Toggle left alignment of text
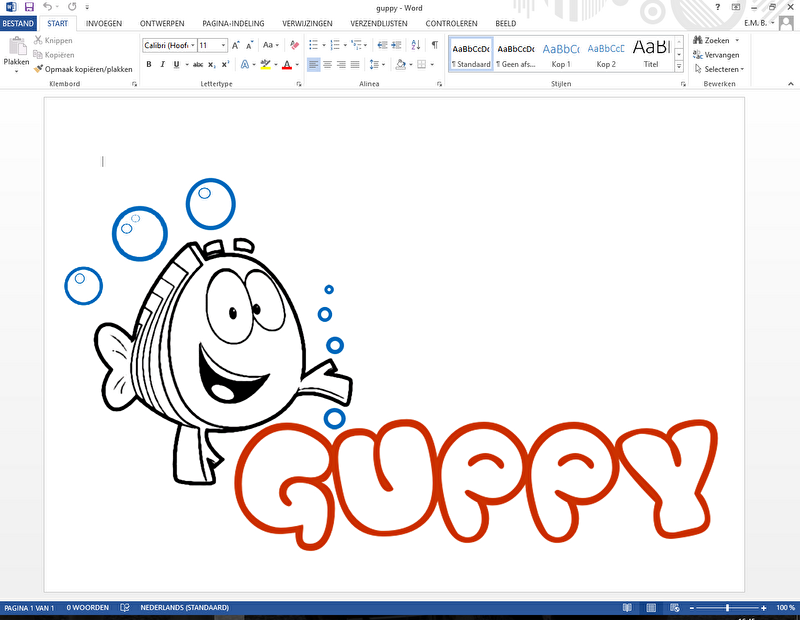The image size is (800, 620). coord(314,64)
